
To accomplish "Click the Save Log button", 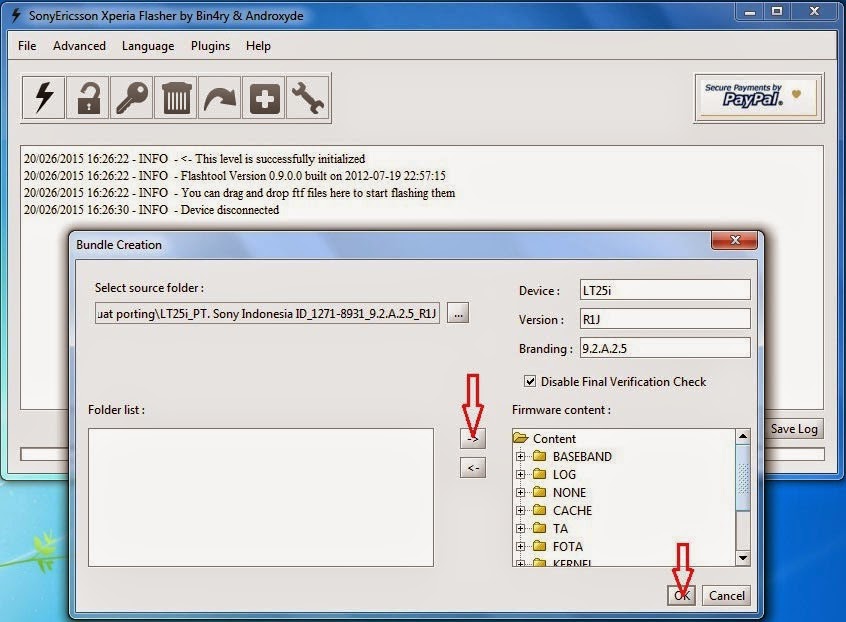I will click(794, 428).
